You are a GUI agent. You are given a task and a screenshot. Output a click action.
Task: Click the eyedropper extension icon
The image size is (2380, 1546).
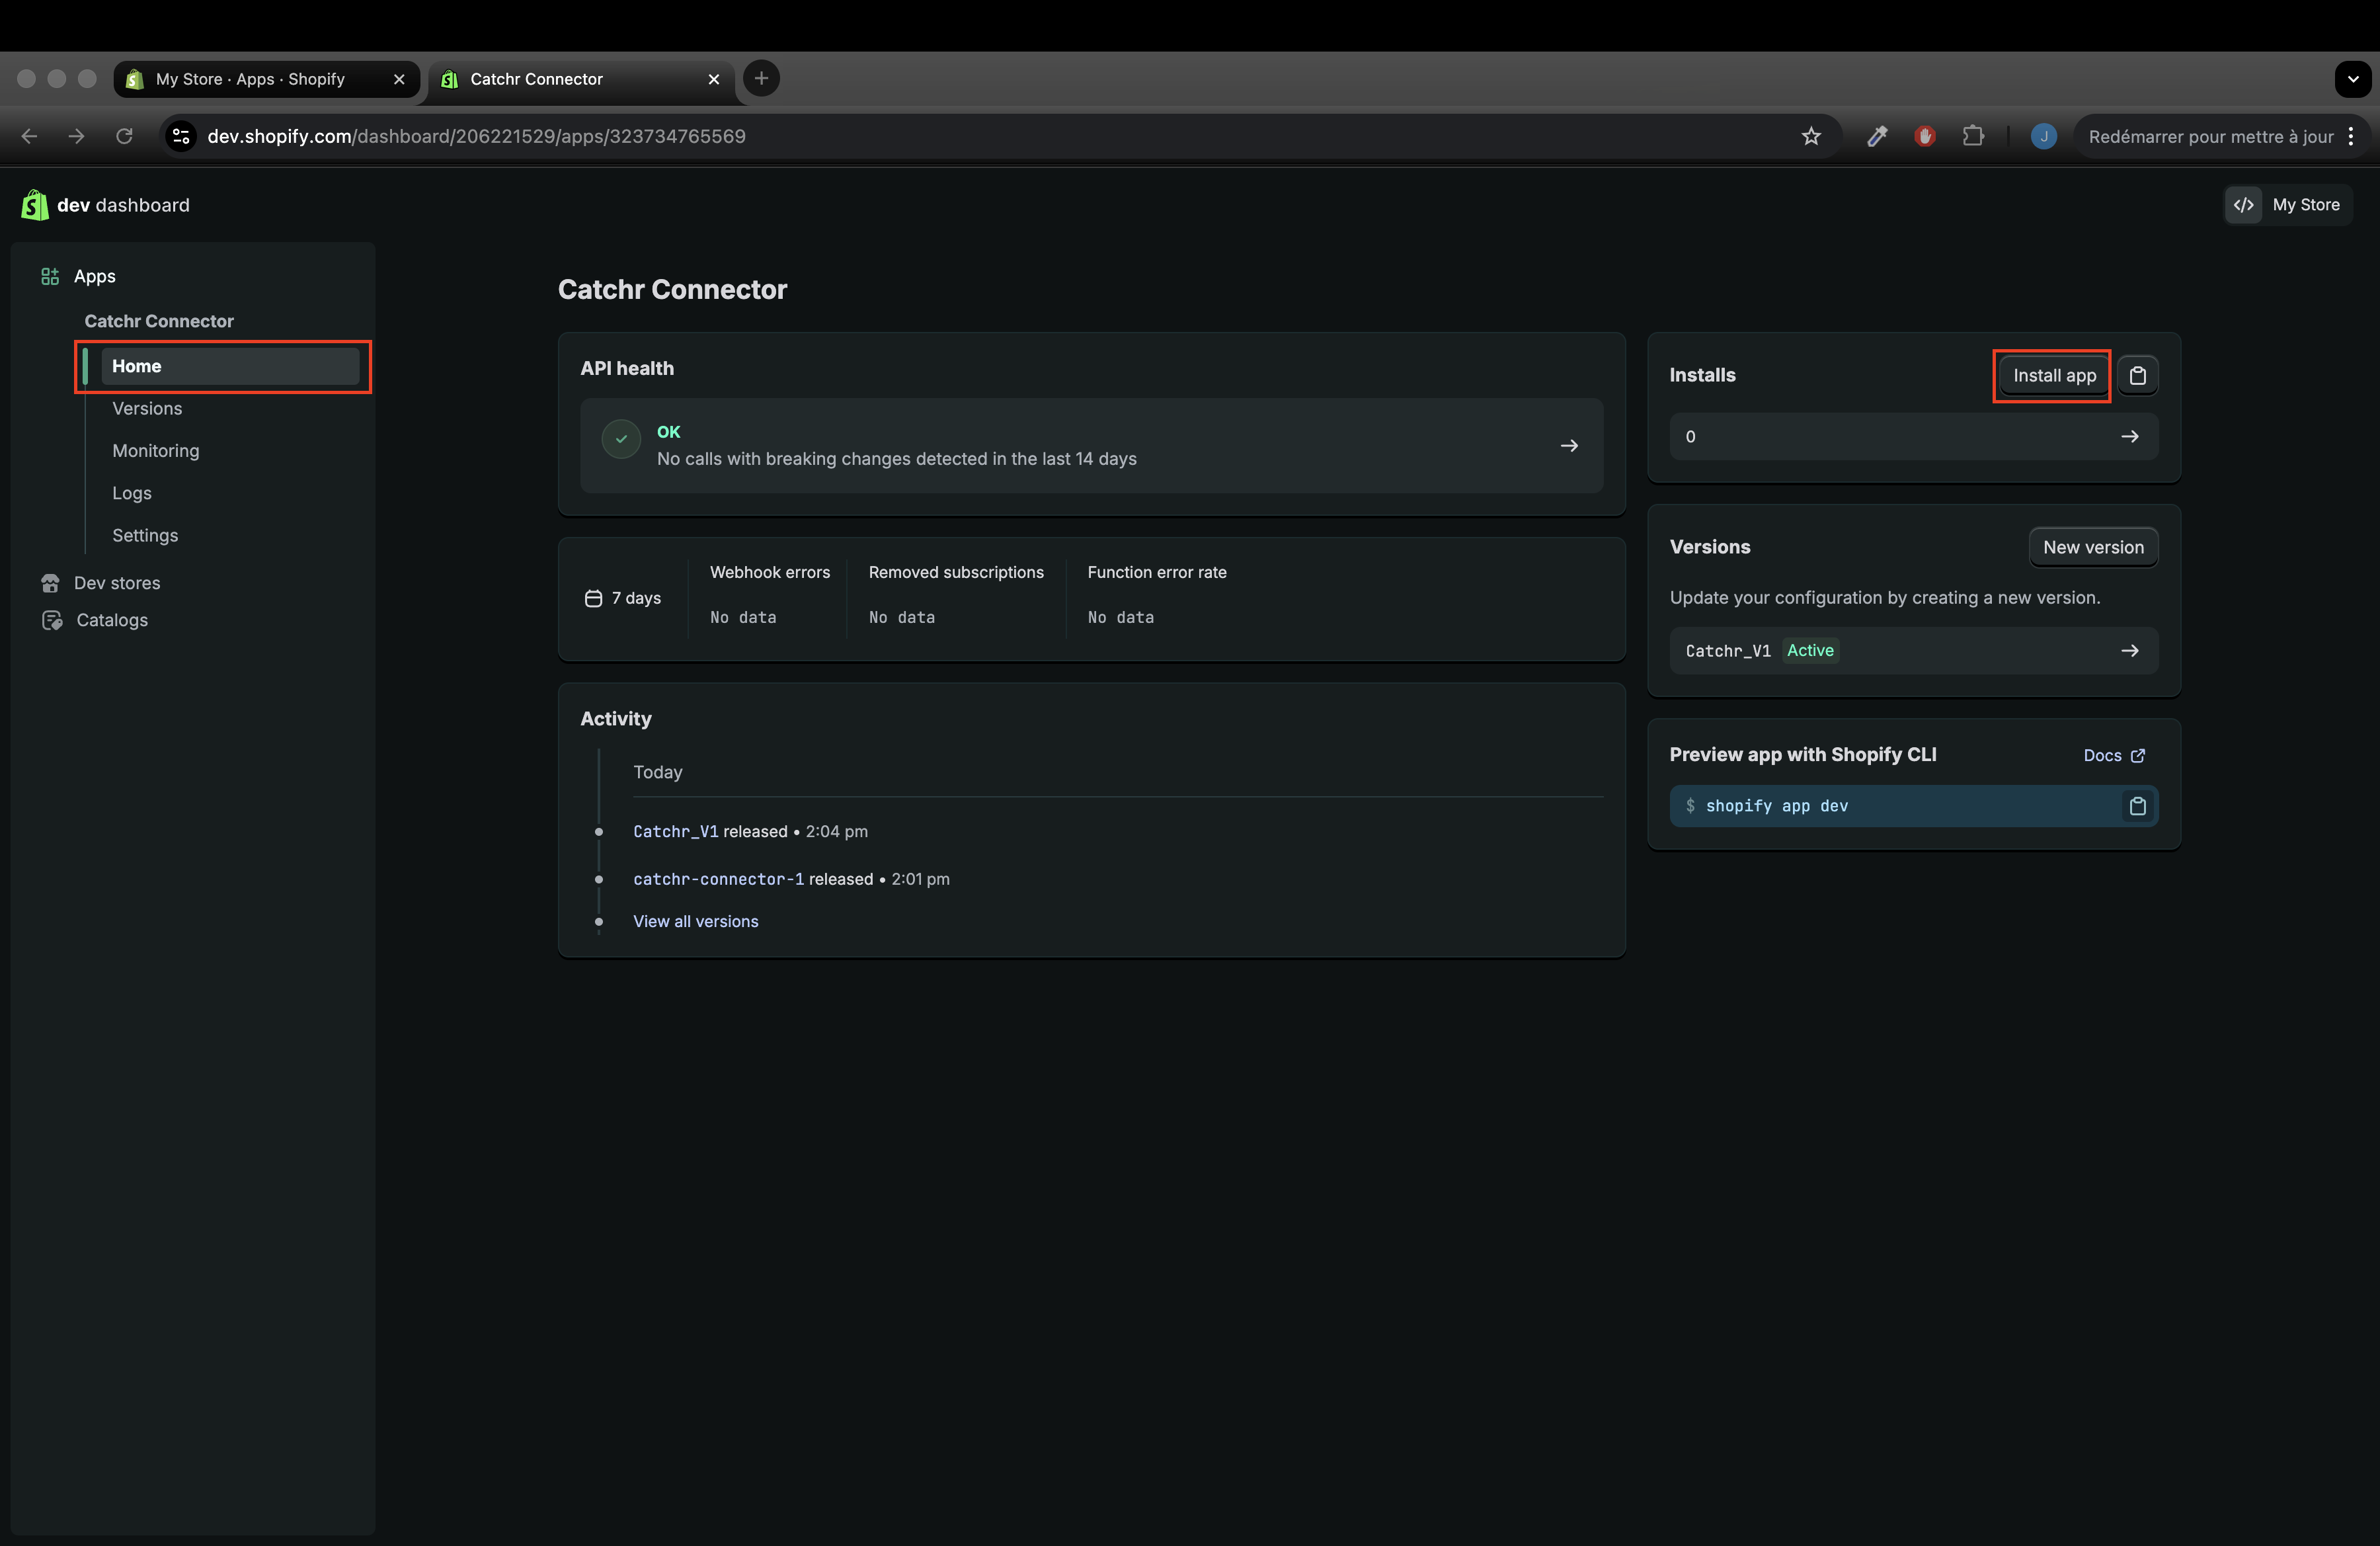1877,136
